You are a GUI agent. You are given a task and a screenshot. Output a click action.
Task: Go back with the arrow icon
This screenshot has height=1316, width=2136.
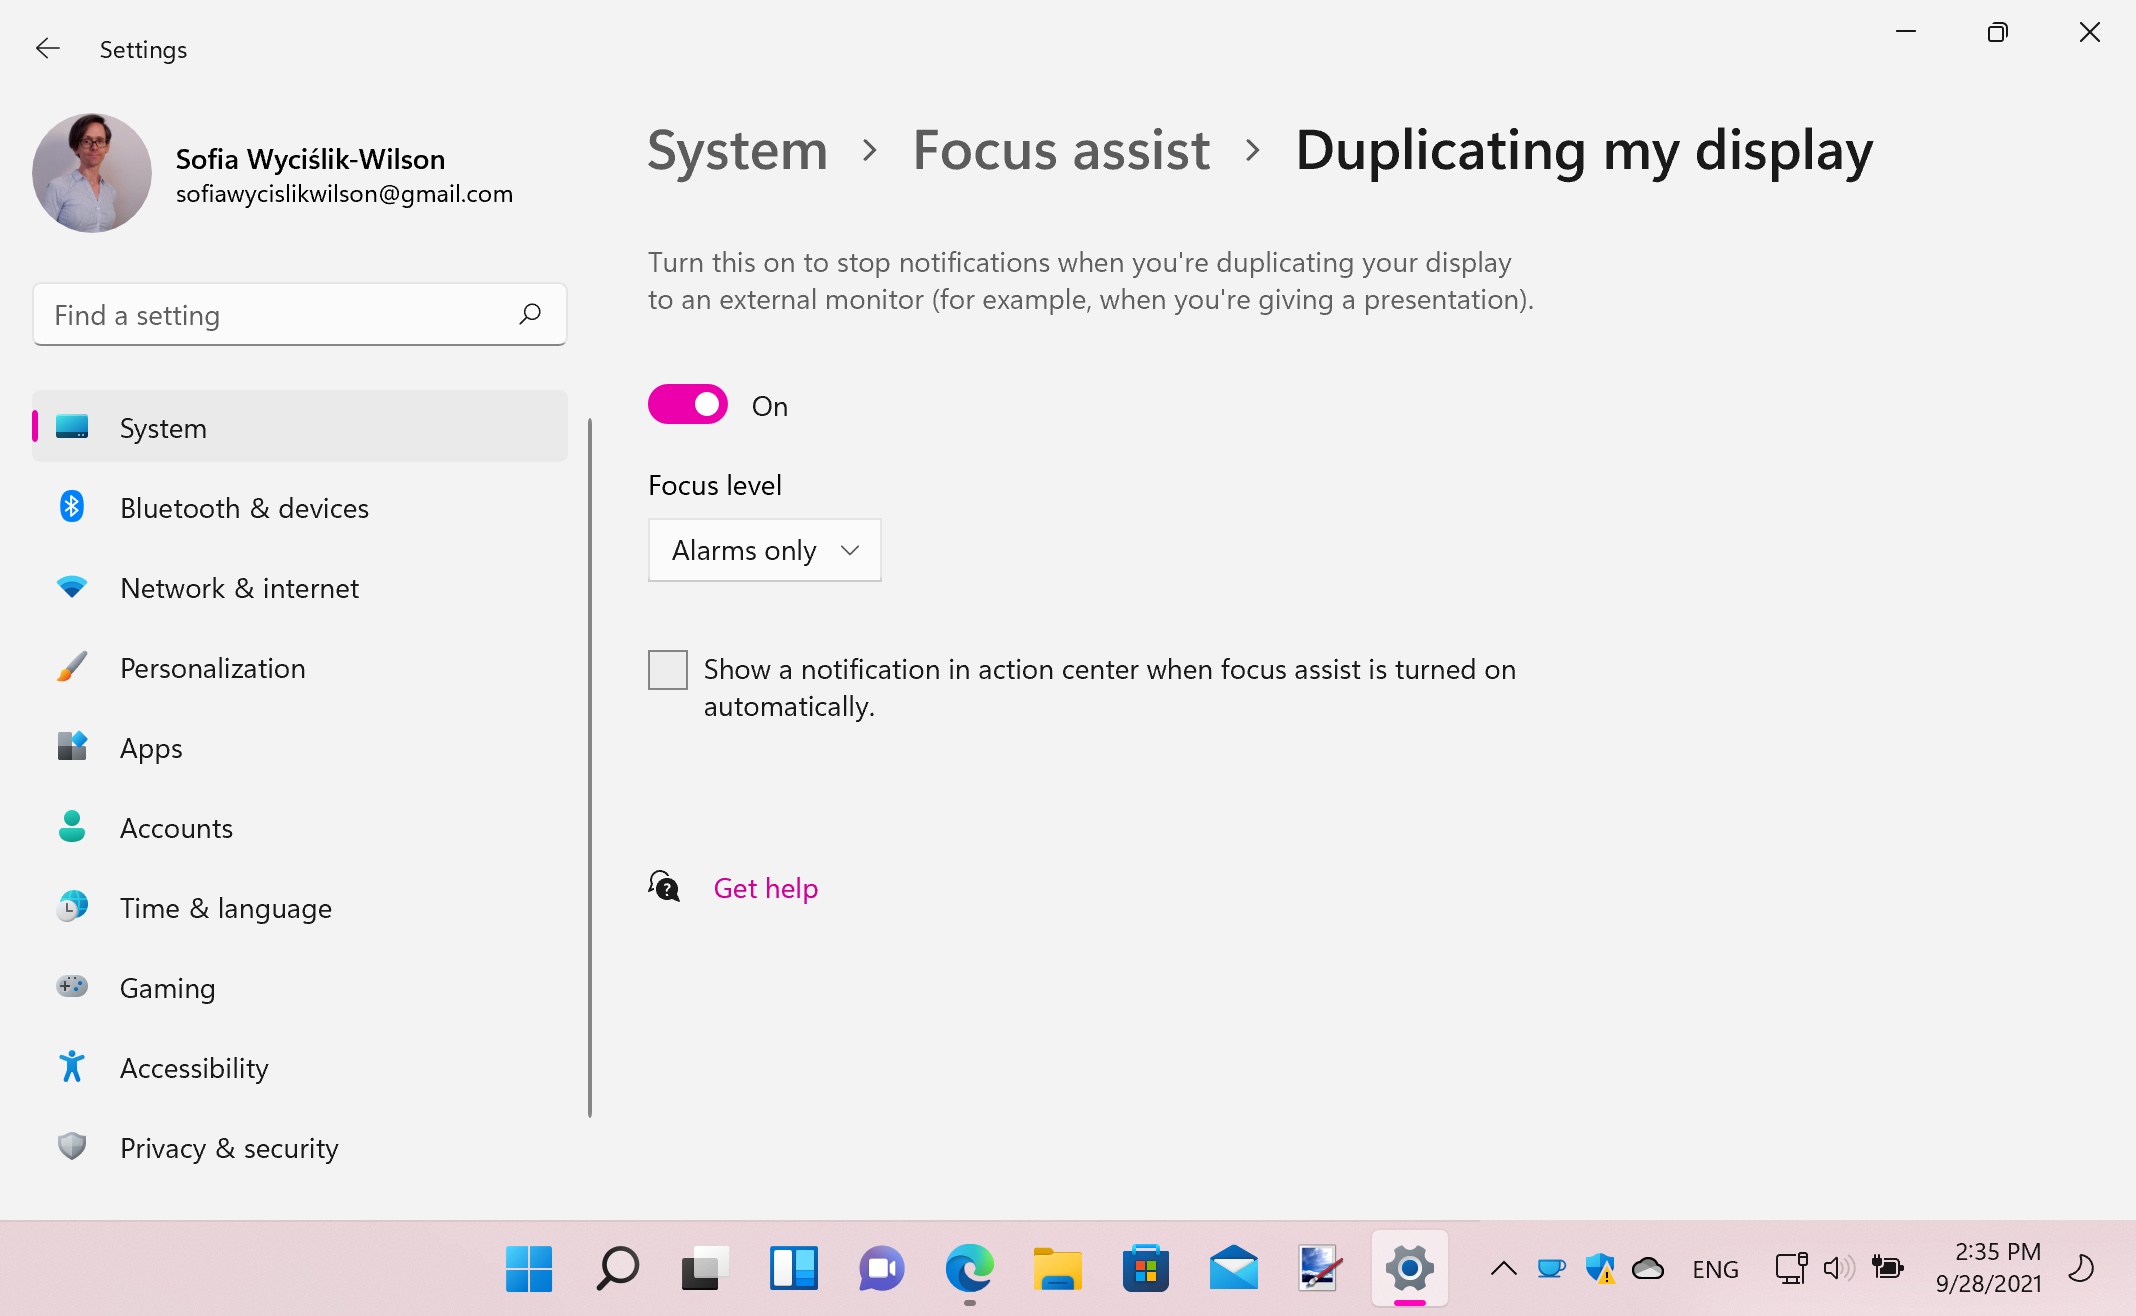47,48
